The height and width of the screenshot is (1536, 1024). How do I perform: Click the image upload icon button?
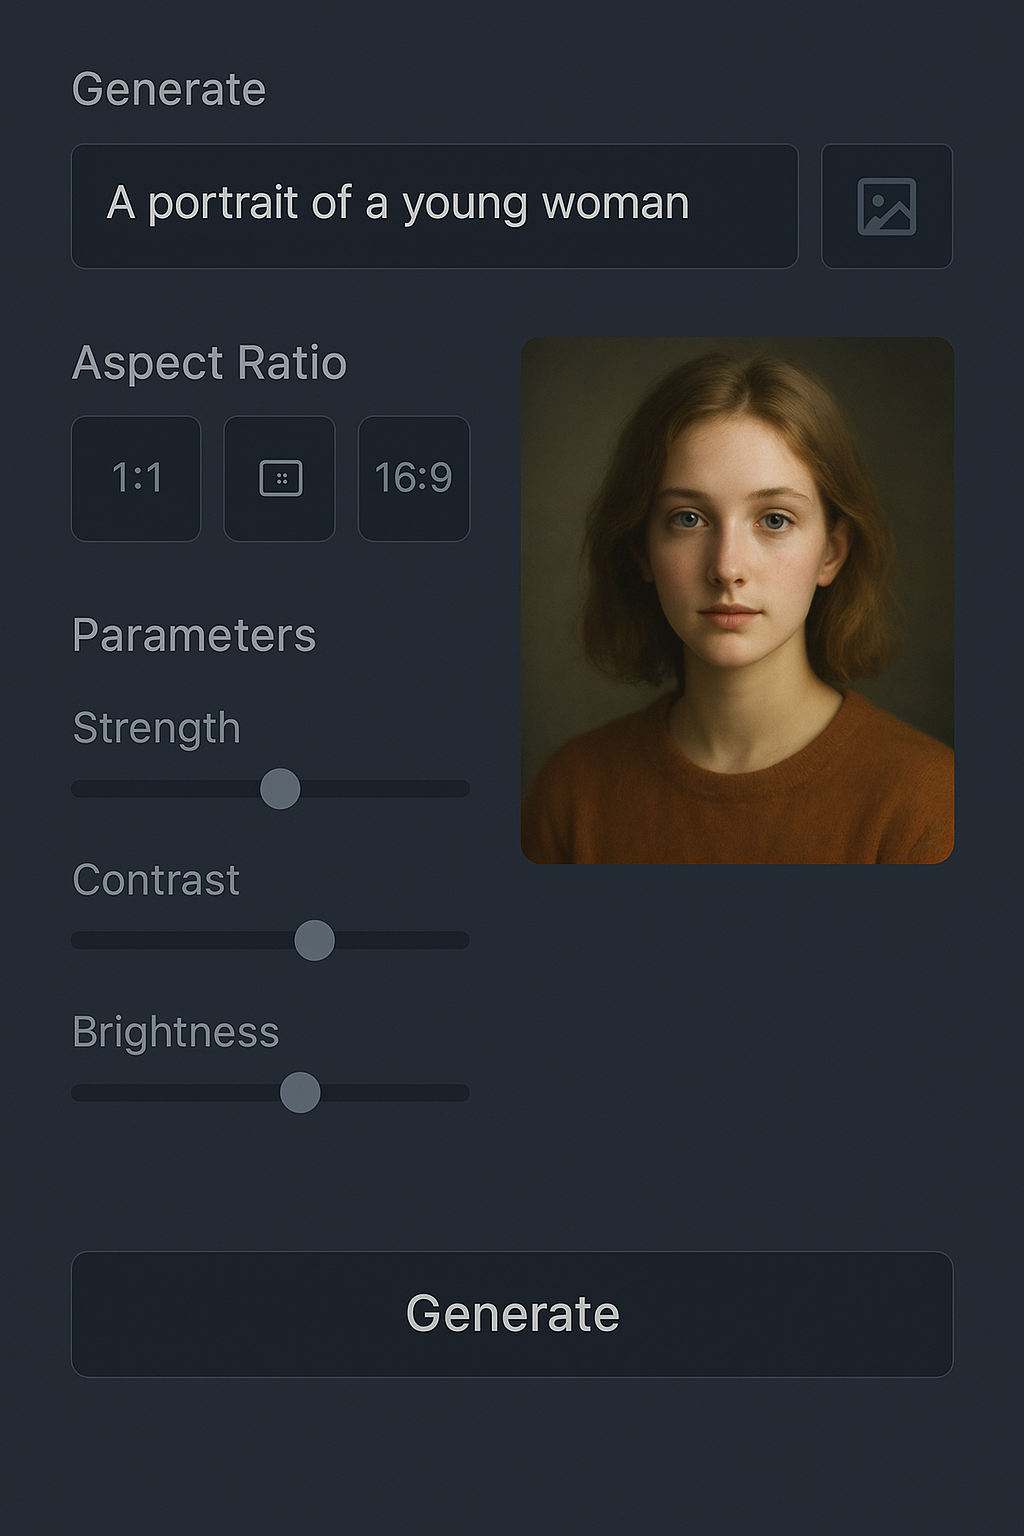coord(887,206)
